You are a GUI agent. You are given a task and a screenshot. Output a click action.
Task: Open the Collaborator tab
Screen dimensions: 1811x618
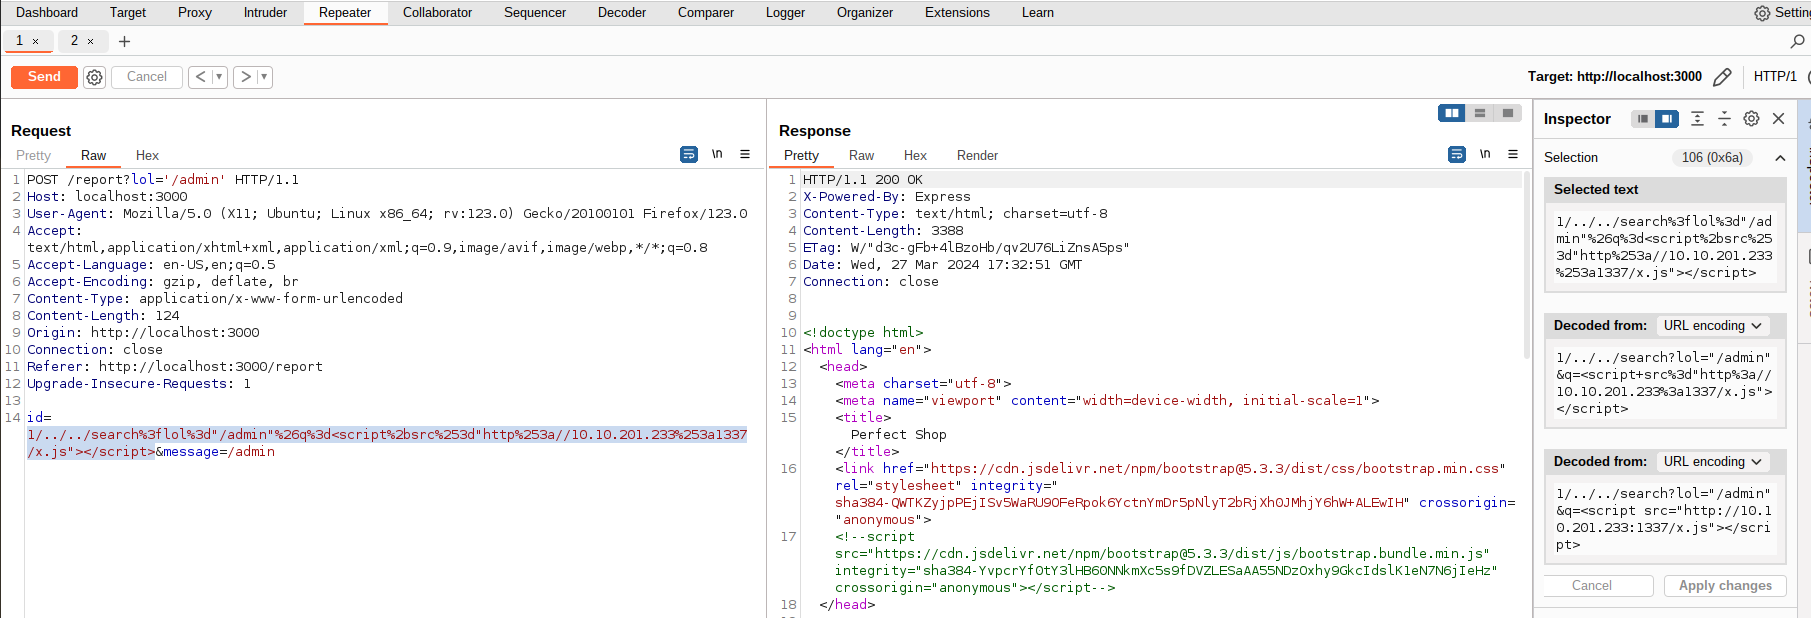click(x=437, y=13)
